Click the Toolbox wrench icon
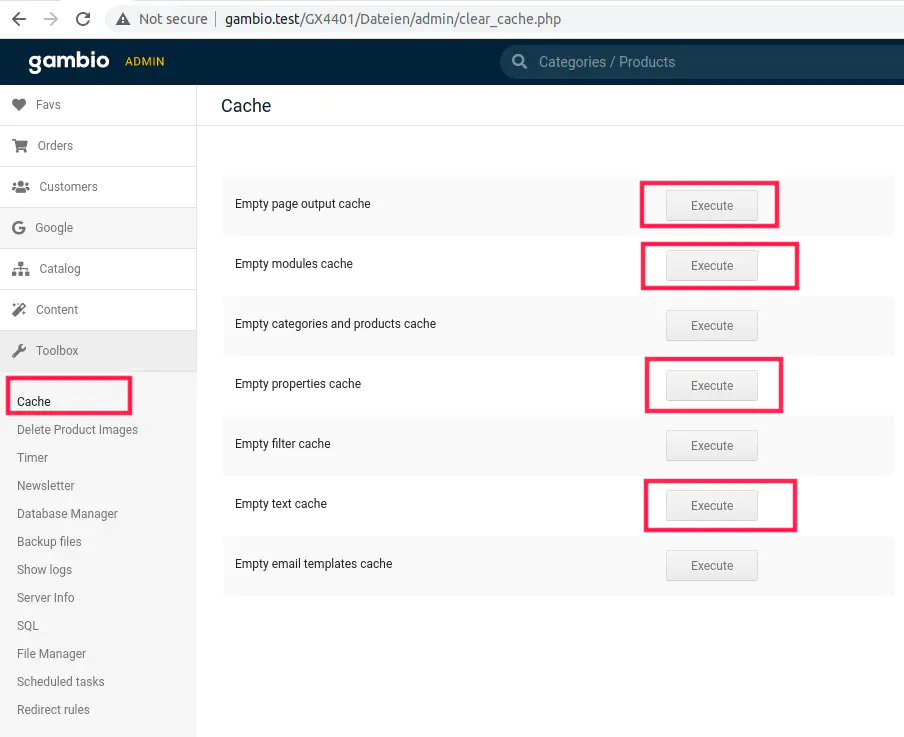The height and width of the screenshot is (737, 904). [19, 351]
